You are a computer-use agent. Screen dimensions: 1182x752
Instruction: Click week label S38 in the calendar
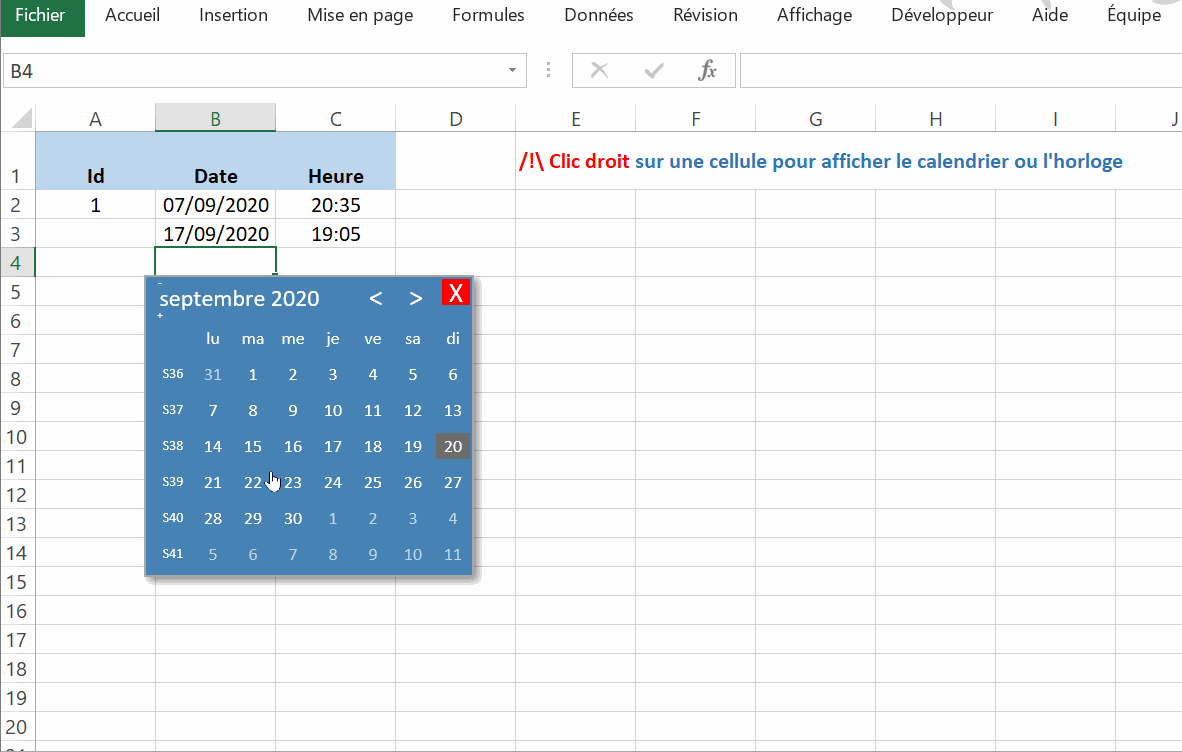172,446
